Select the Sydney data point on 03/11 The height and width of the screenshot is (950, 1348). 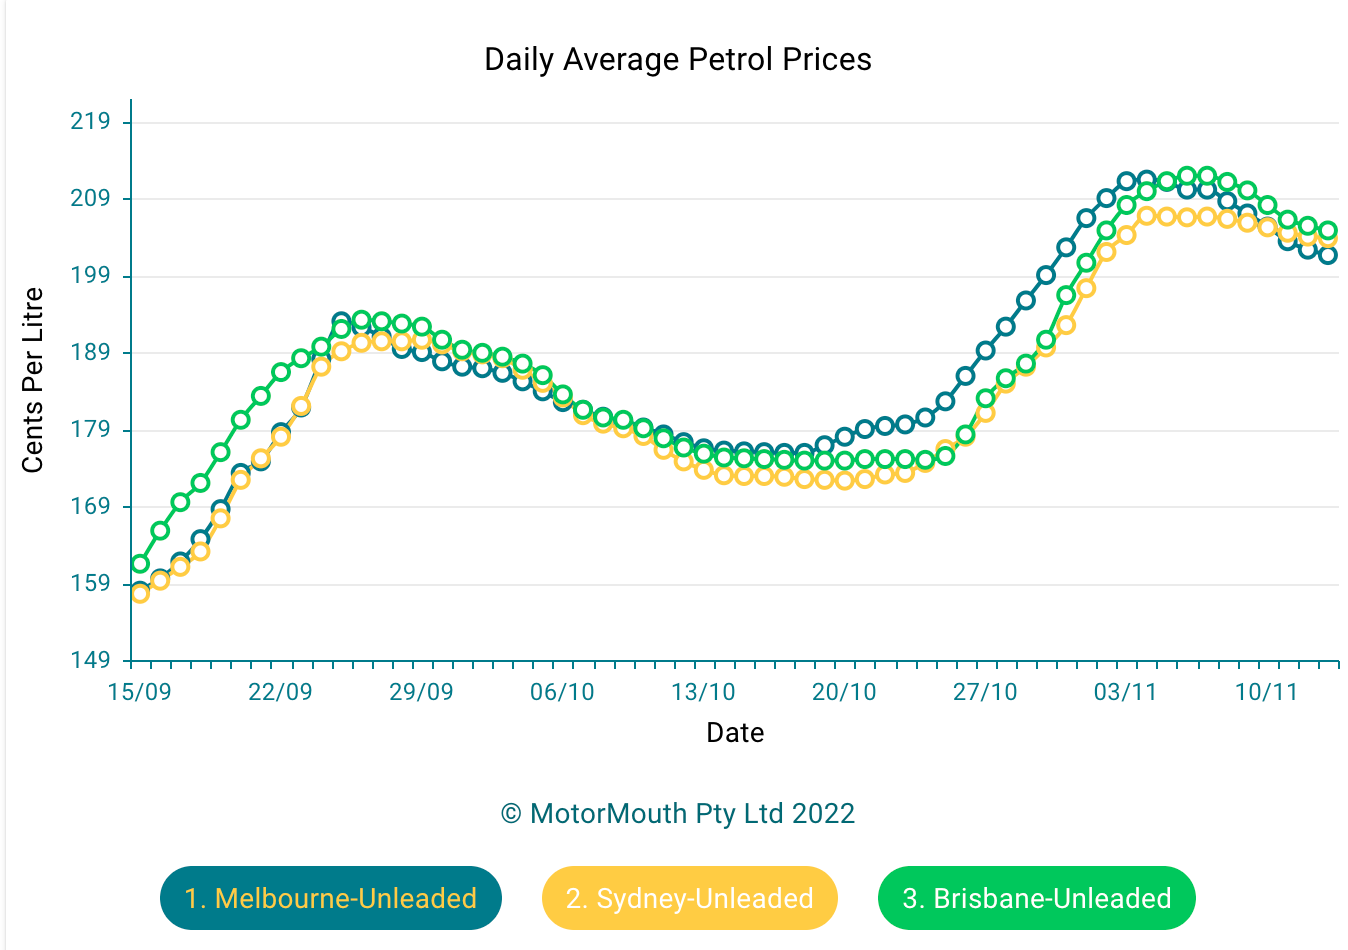pyautogui.click(x=1127, y=235)
